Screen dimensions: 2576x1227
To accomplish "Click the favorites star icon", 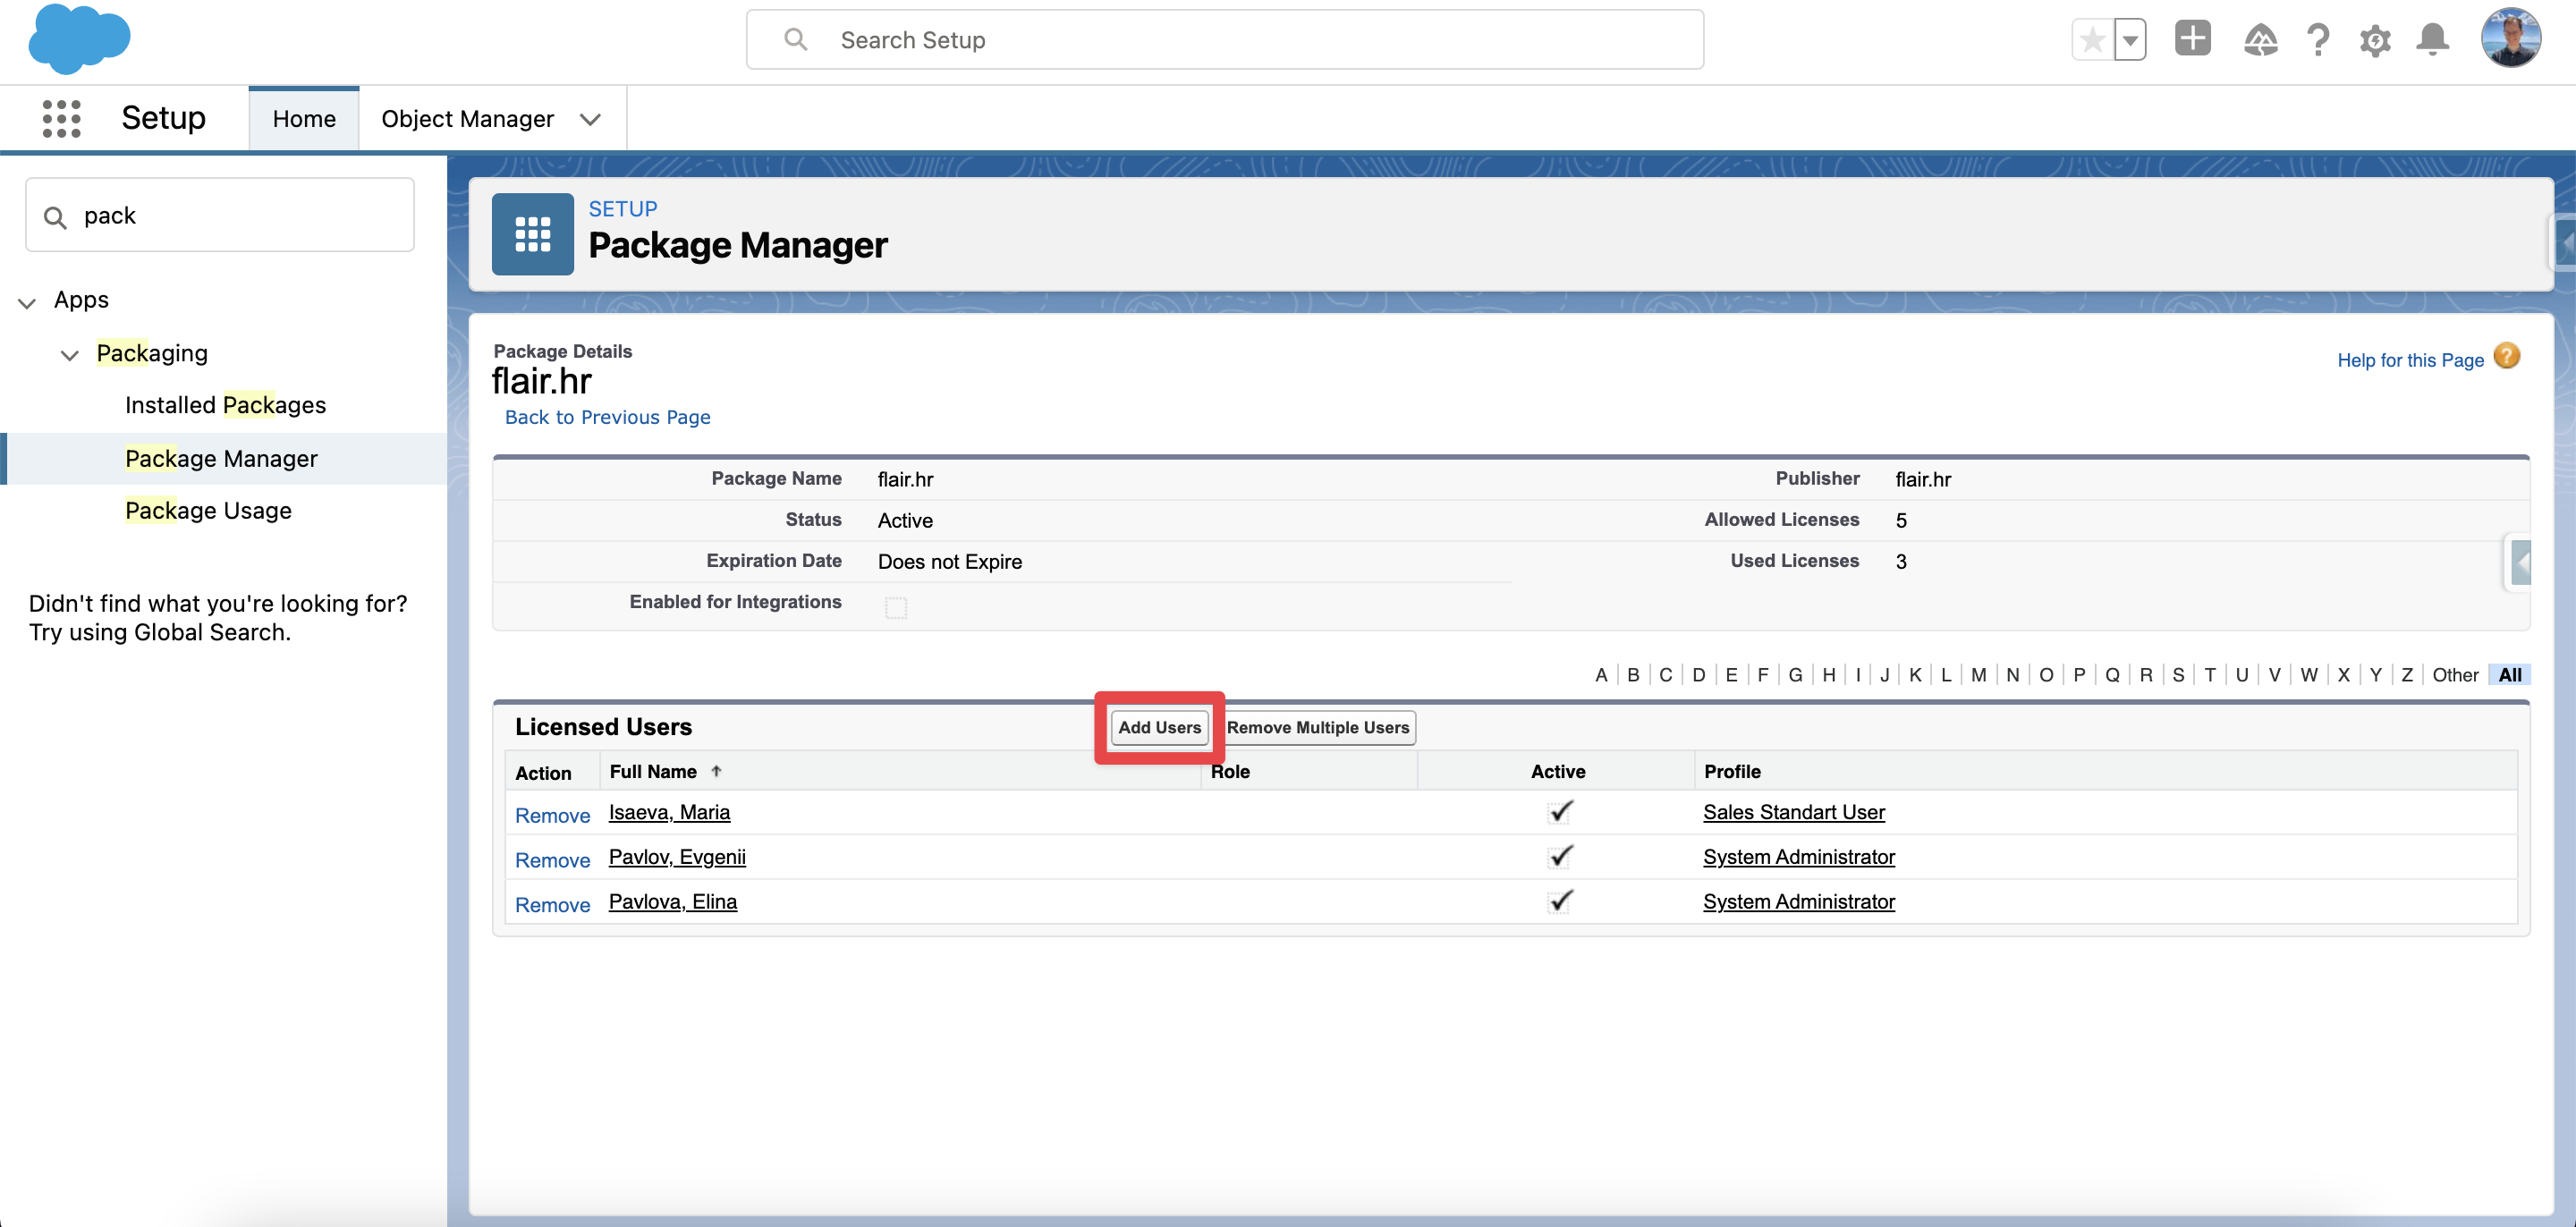I will pos(2091,40).
